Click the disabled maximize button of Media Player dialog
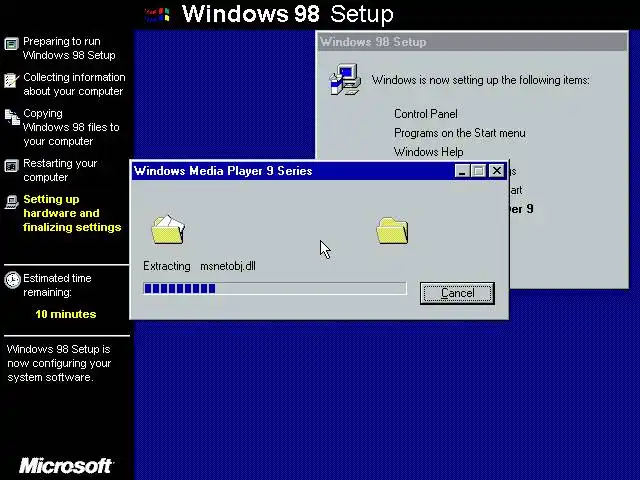This screenshot has height=480, width=640. tap(478, 171)
